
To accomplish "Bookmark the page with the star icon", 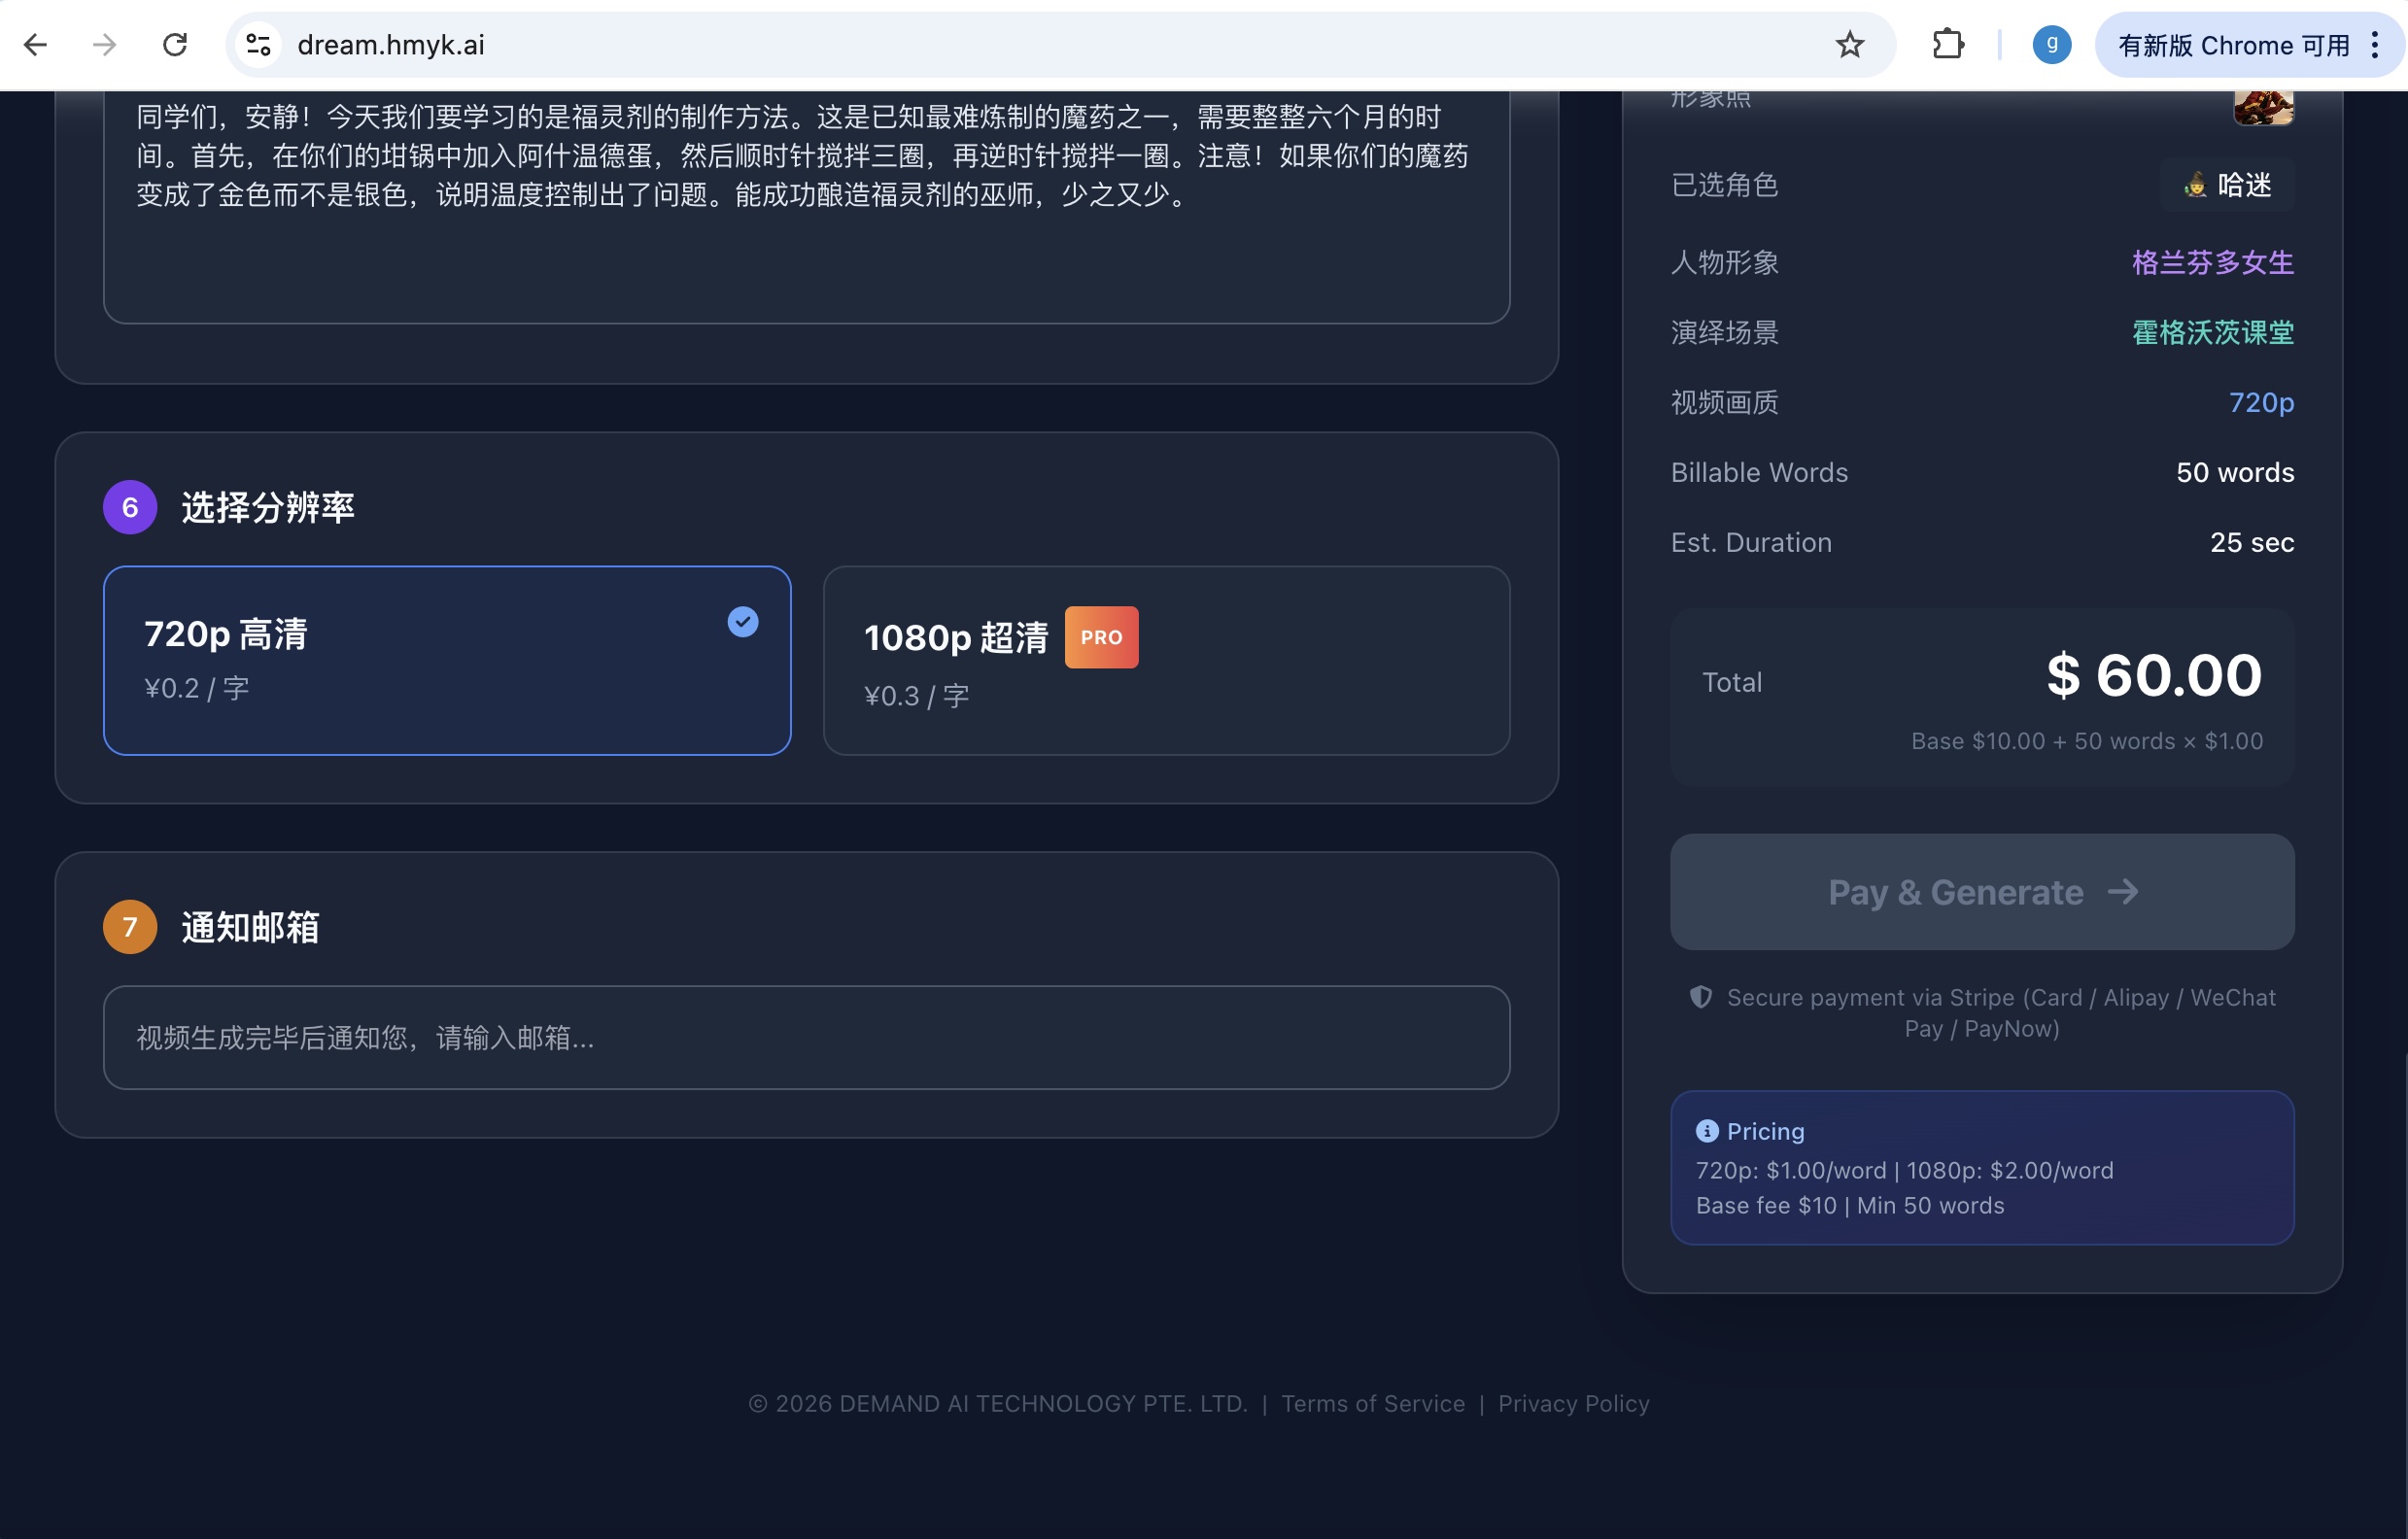I will tap(1851, 44).
